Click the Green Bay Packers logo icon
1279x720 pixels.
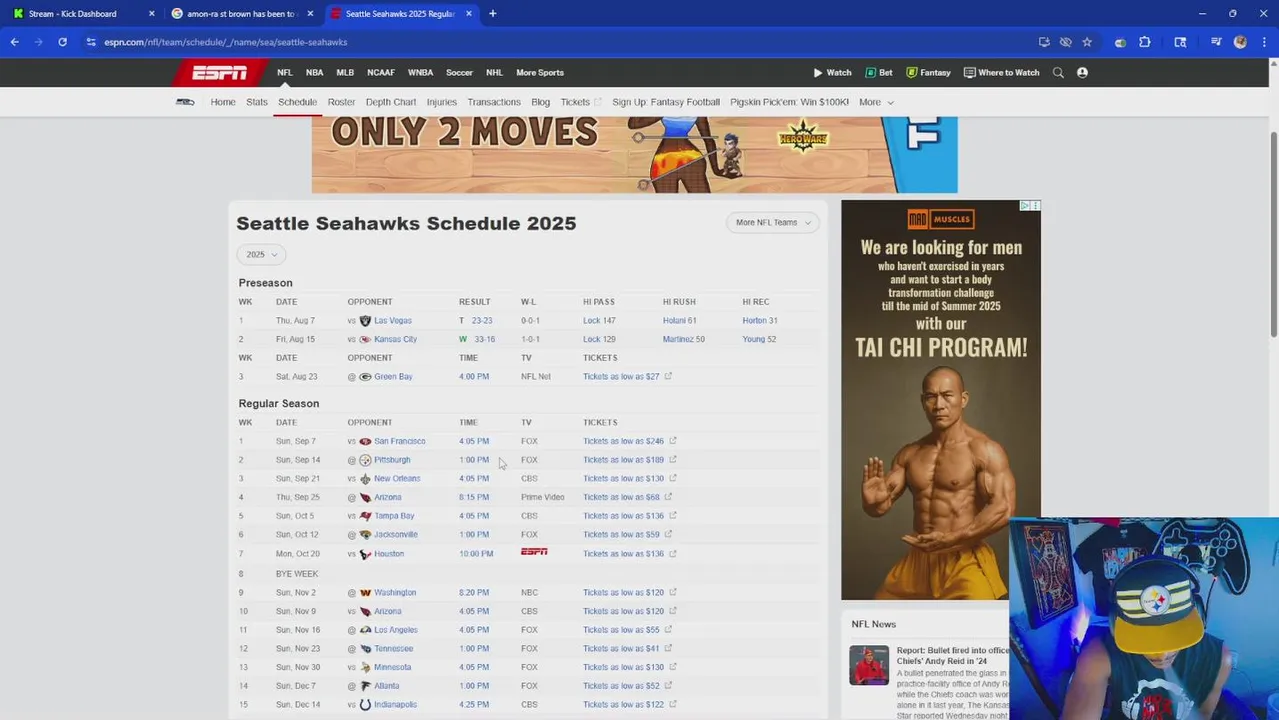(365, 377)
